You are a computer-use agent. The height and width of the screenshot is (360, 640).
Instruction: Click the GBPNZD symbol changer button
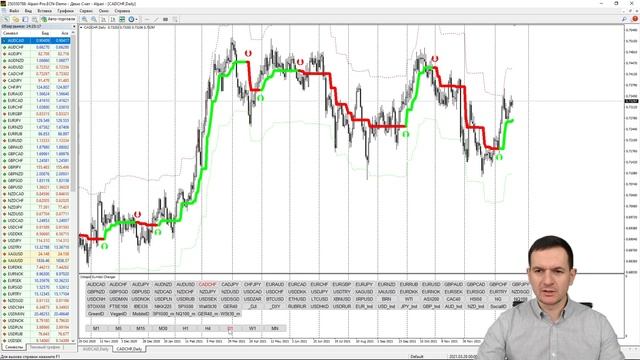point(96,292)
